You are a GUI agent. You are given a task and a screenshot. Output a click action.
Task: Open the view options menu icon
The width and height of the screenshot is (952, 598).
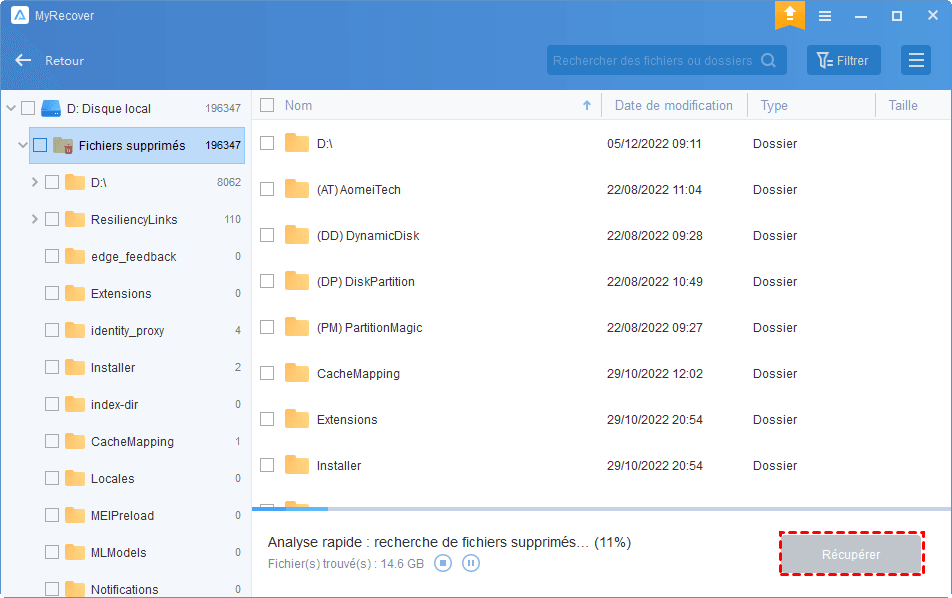pyautogui.click(x=915, y=61)
